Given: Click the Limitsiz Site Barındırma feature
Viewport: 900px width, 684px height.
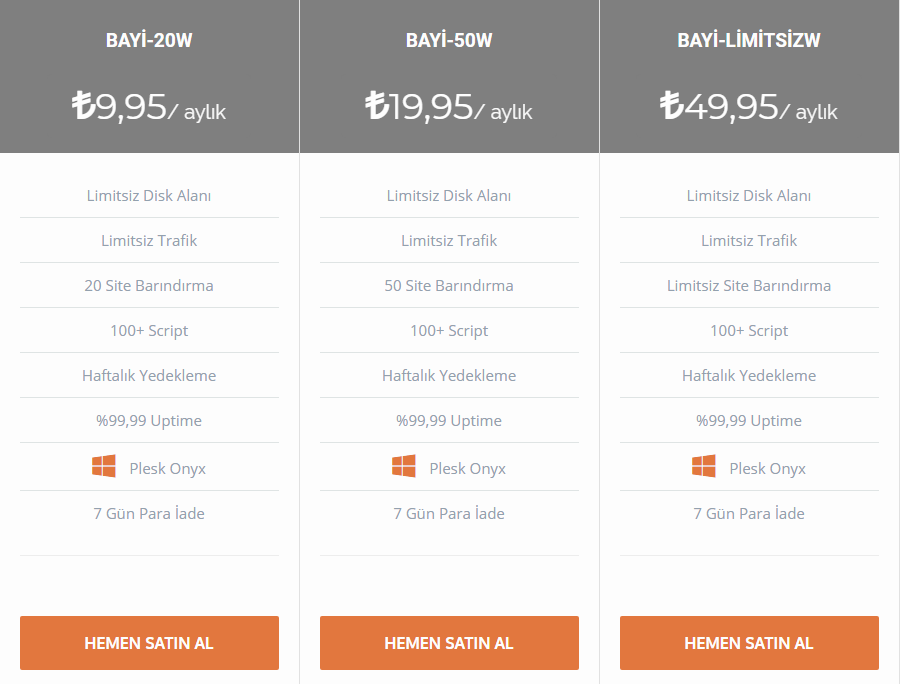Looking at the screenshot, I should pos(749,285).
